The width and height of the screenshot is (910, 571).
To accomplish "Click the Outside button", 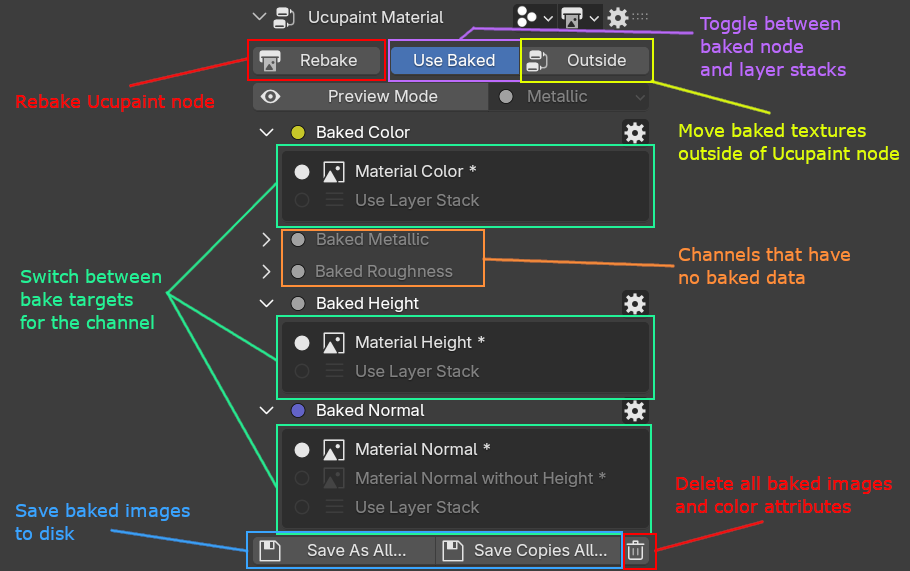I will coord(585,60).
